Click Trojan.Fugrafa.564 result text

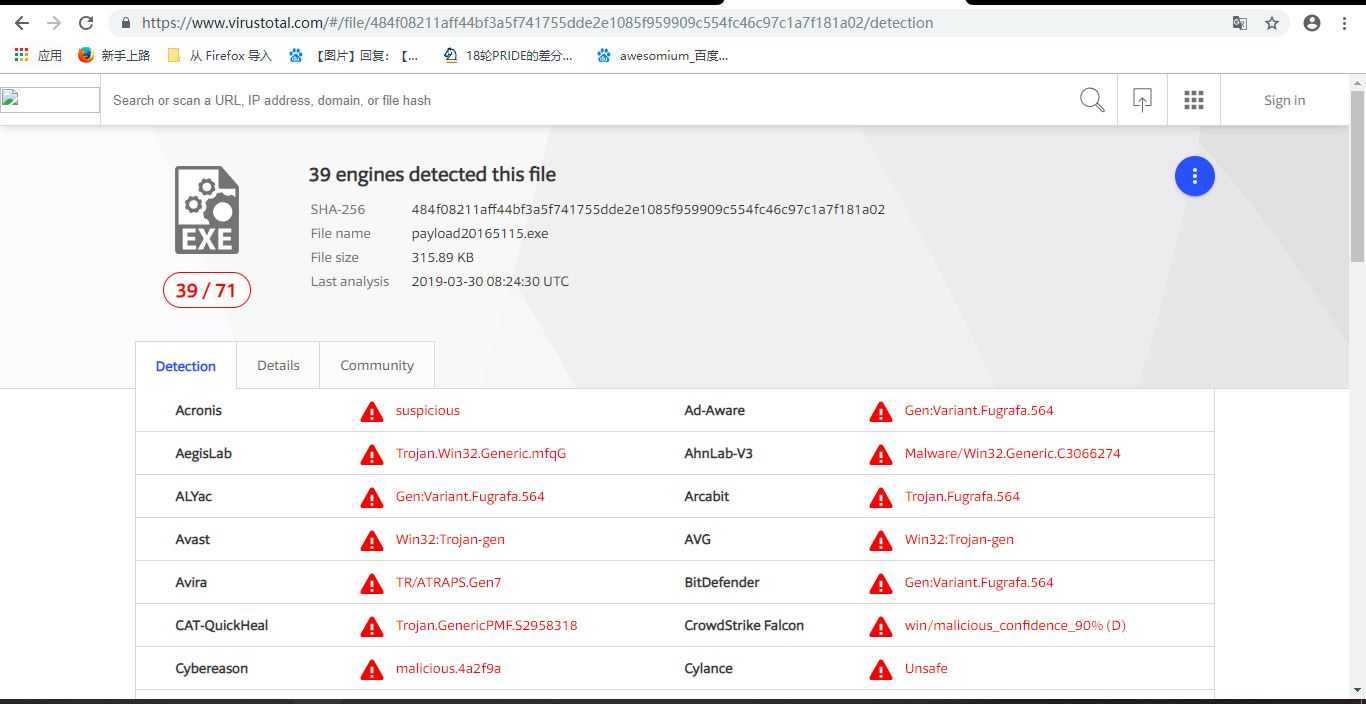(x=962, y=496)
